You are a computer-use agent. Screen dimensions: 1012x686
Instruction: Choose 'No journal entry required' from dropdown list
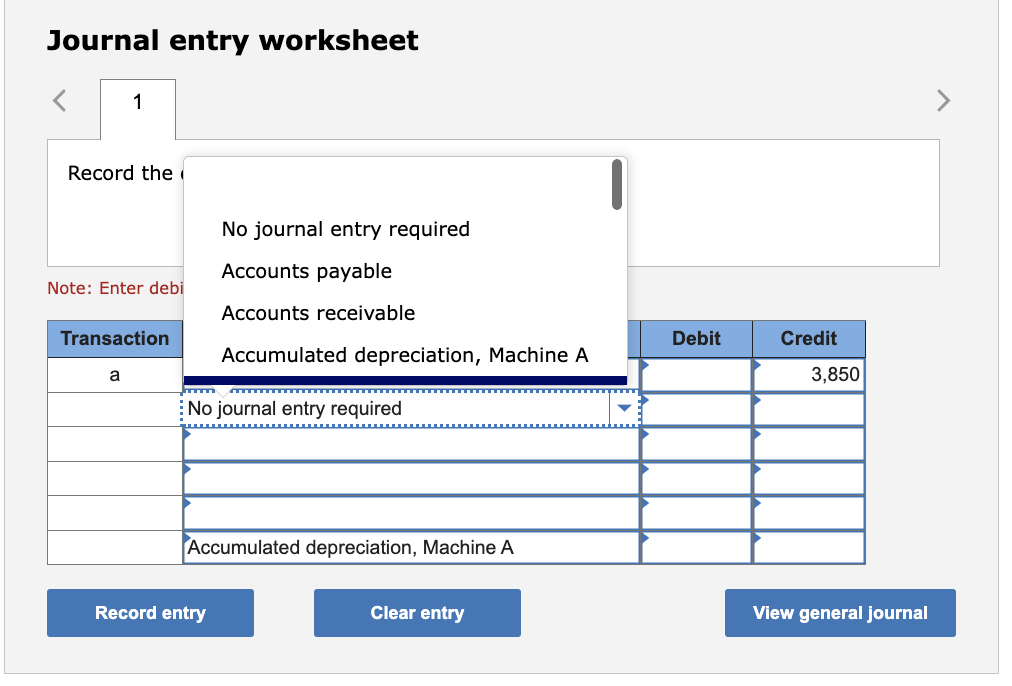[x=345, y=229]
